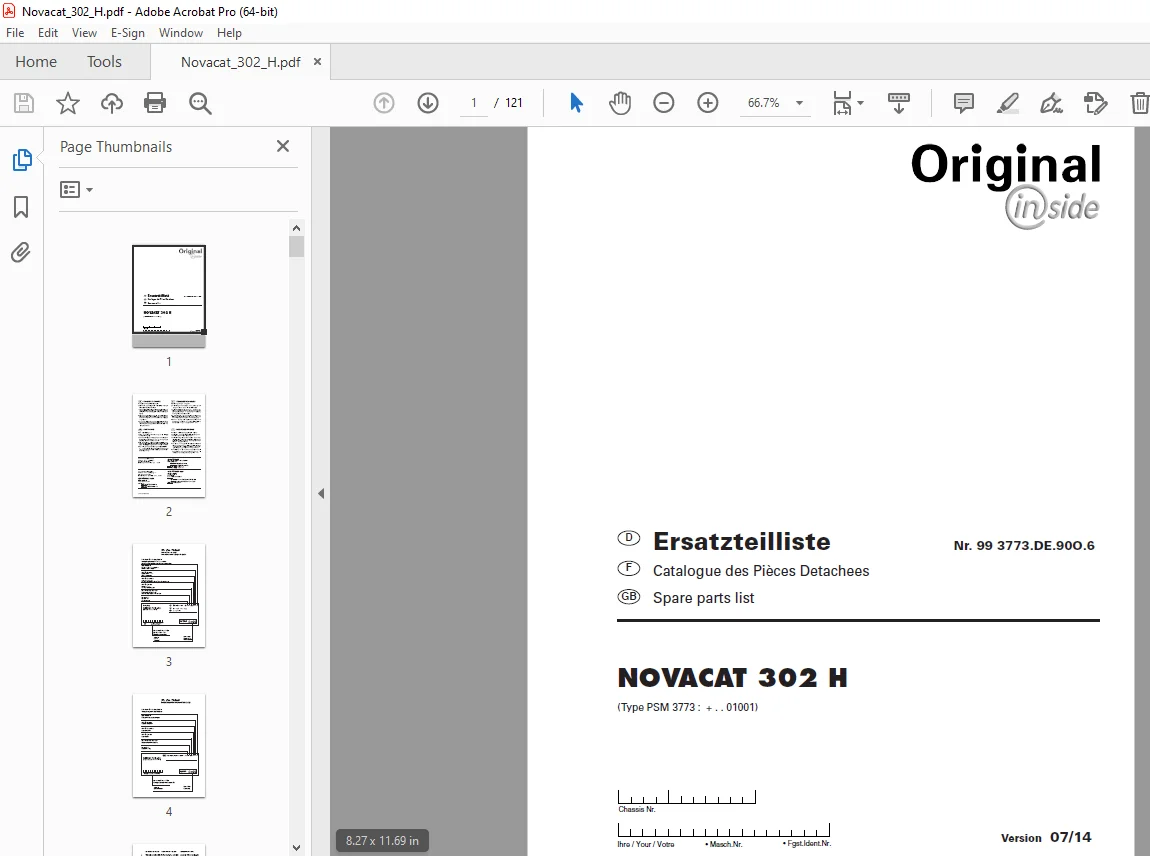1150x856 pixels.
Task: Go to next page arrow
Action: [x=428, y=103]
